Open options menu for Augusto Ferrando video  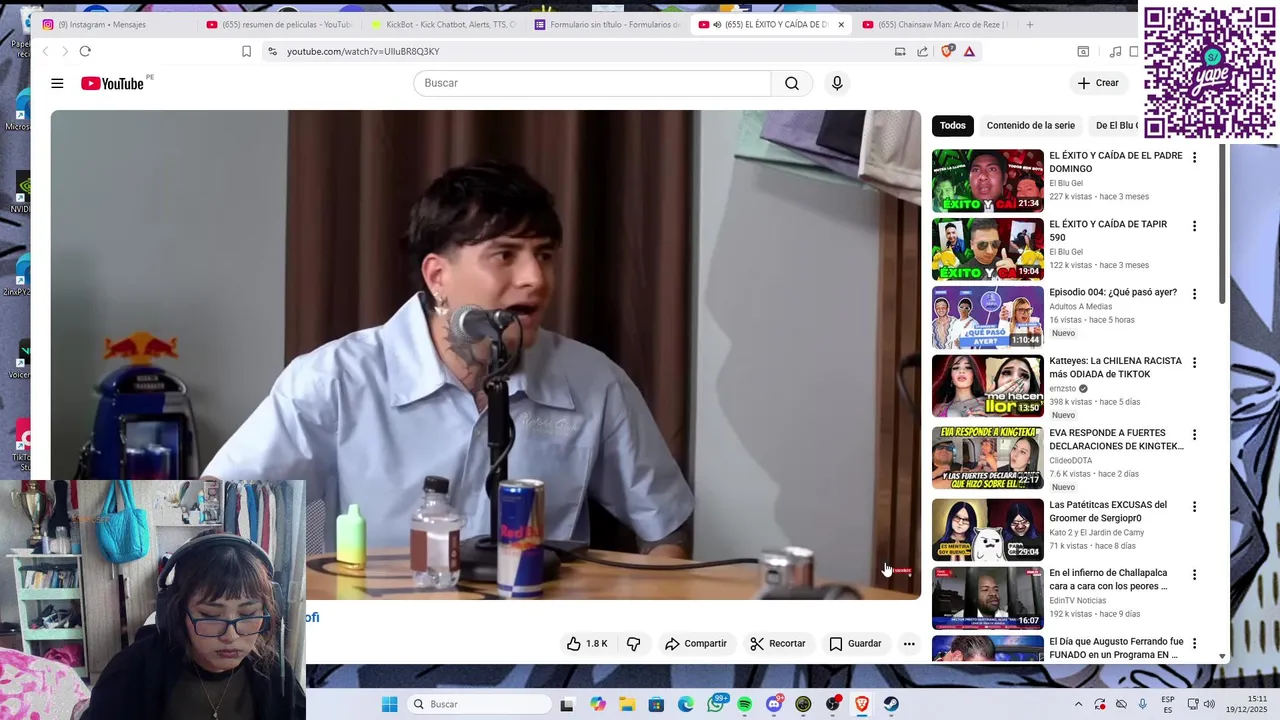[x=1194, y=644]
